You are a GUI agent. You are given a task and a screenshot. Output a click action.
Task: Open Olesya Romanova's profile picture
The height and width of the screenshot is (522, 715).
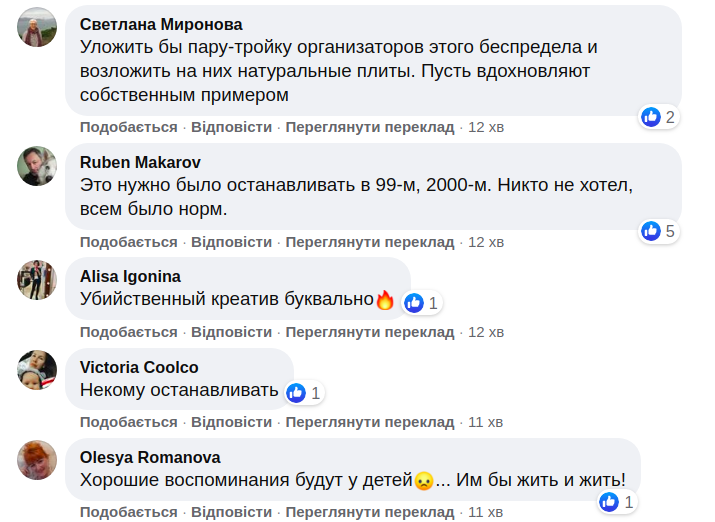click(x=37, y=460)
